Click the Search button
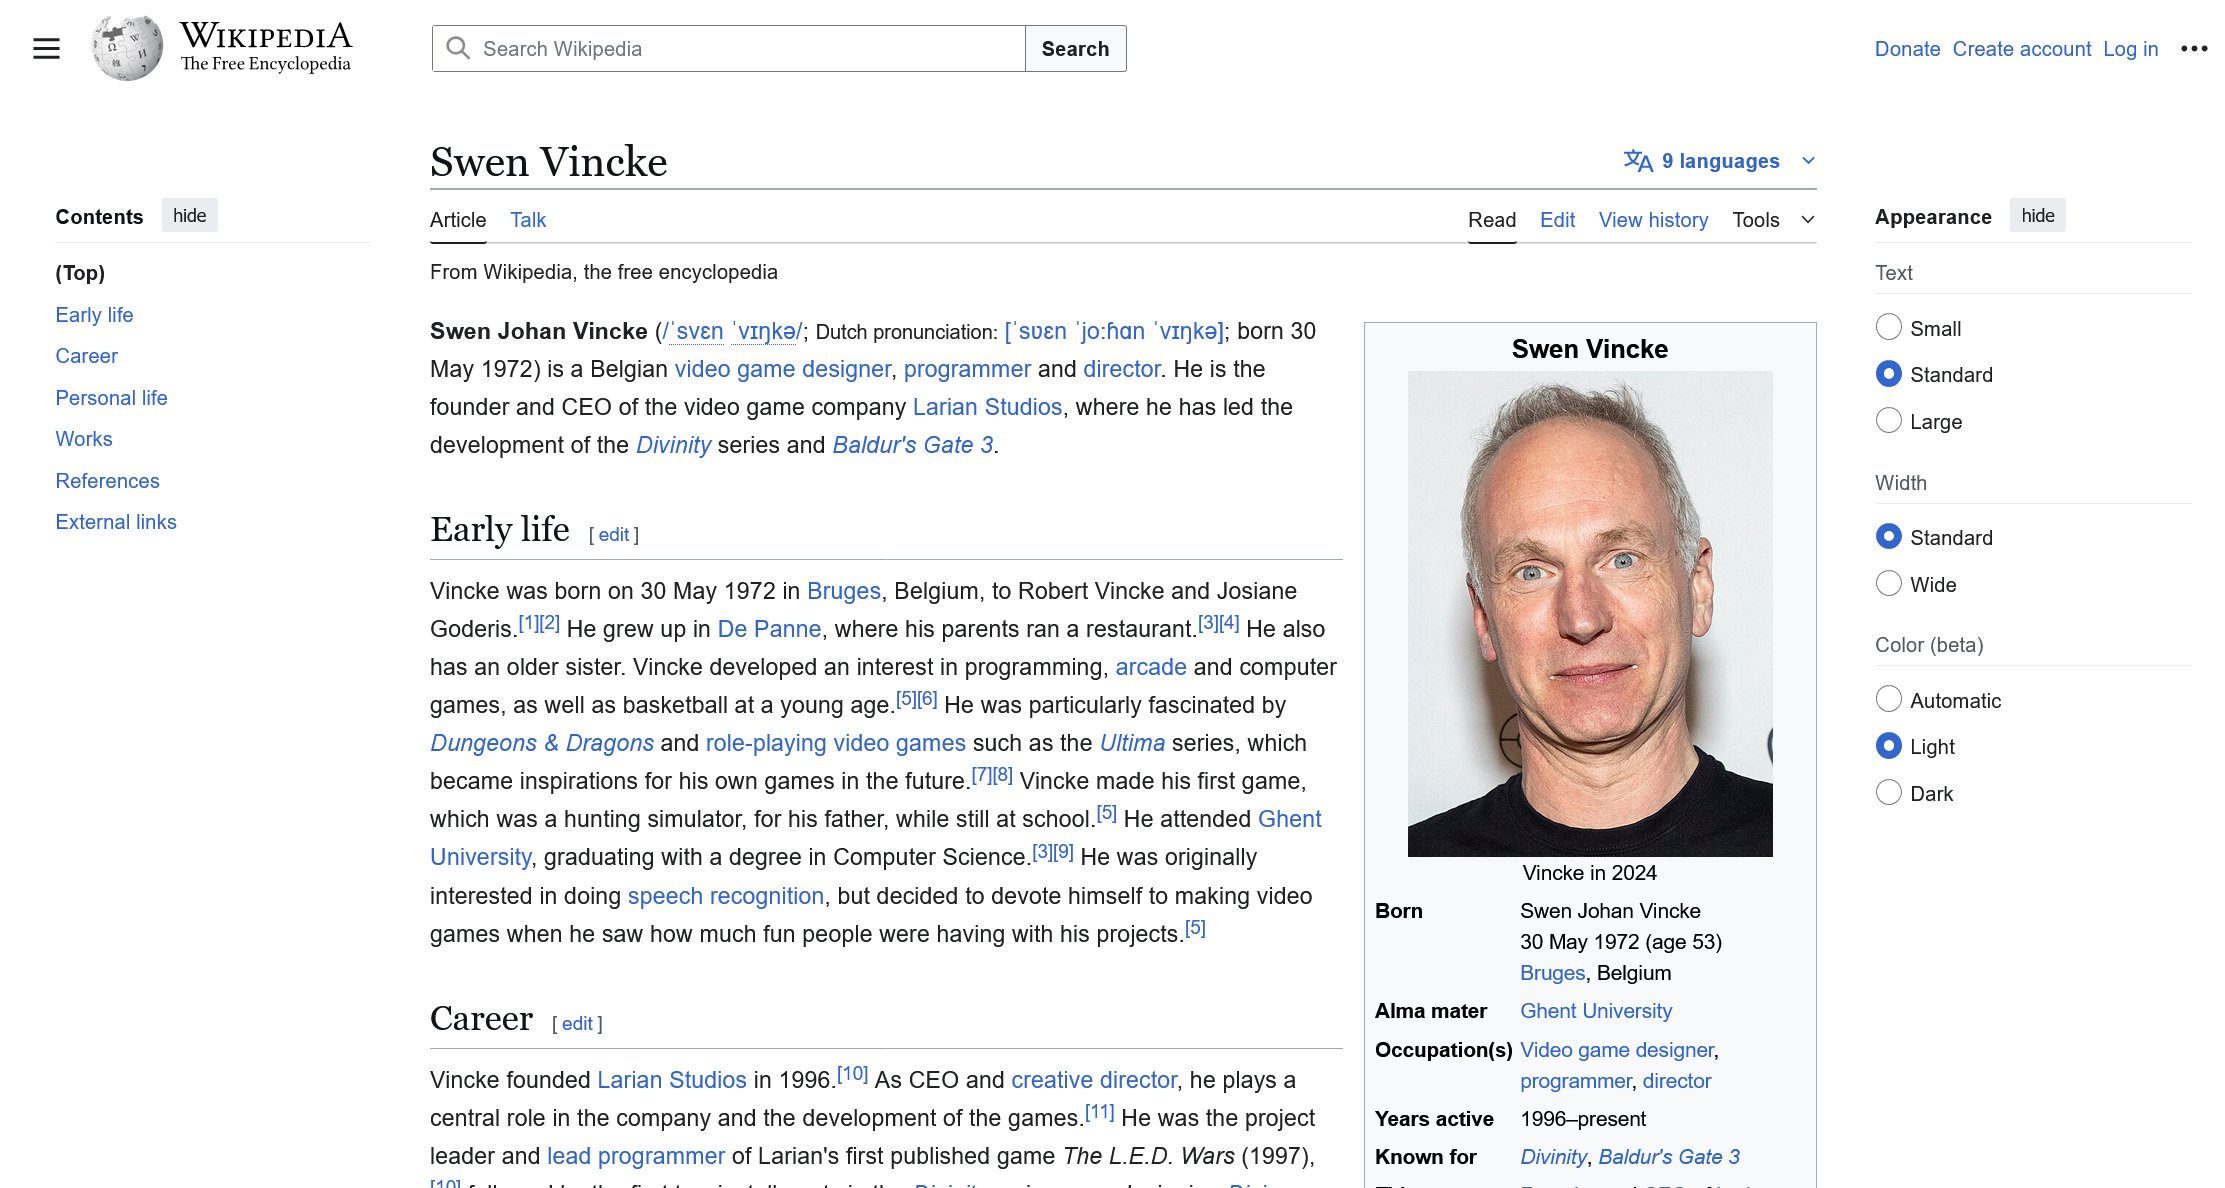The image size is (2225, 1188). pos(1075,48)
